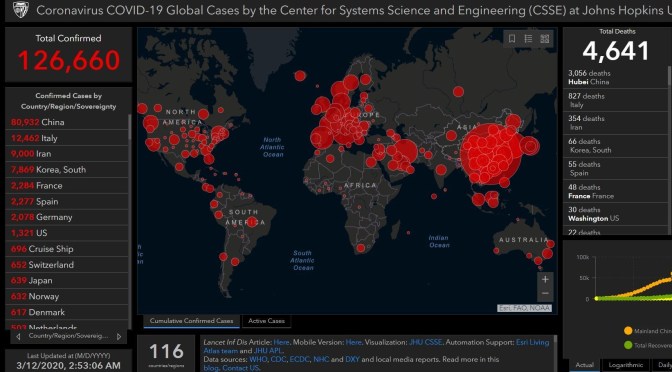
Task: Go to previous country list view arrow
Action: pyautogui.click(x=18, y=337)
